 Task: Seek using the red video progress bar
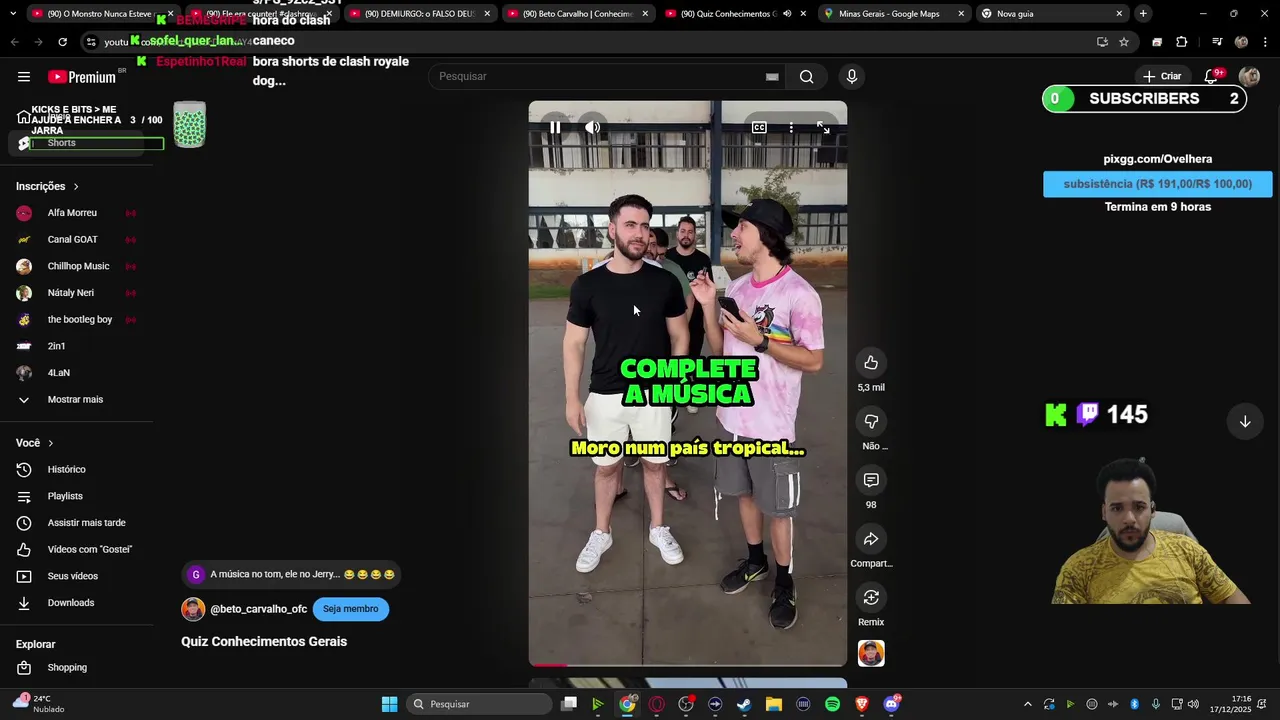[688, 664]
